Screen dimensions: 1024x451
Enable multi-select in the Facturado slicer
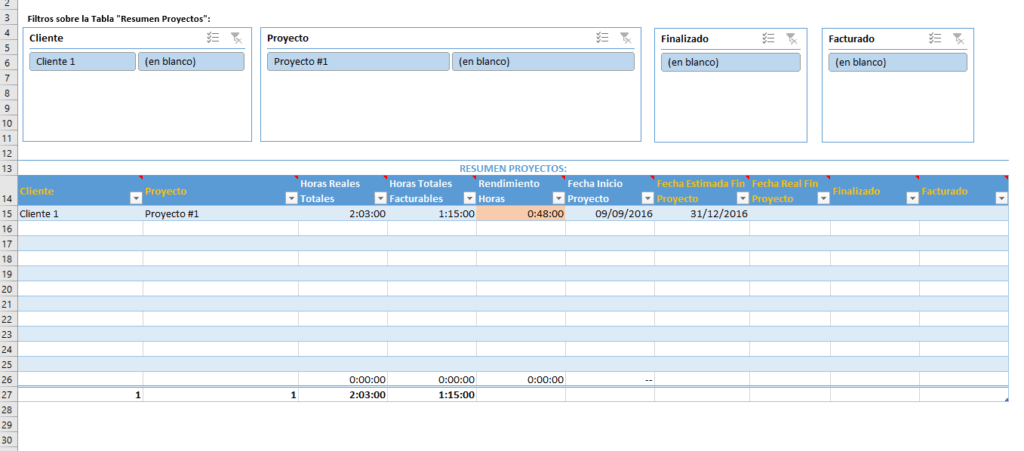click(935, 39)
